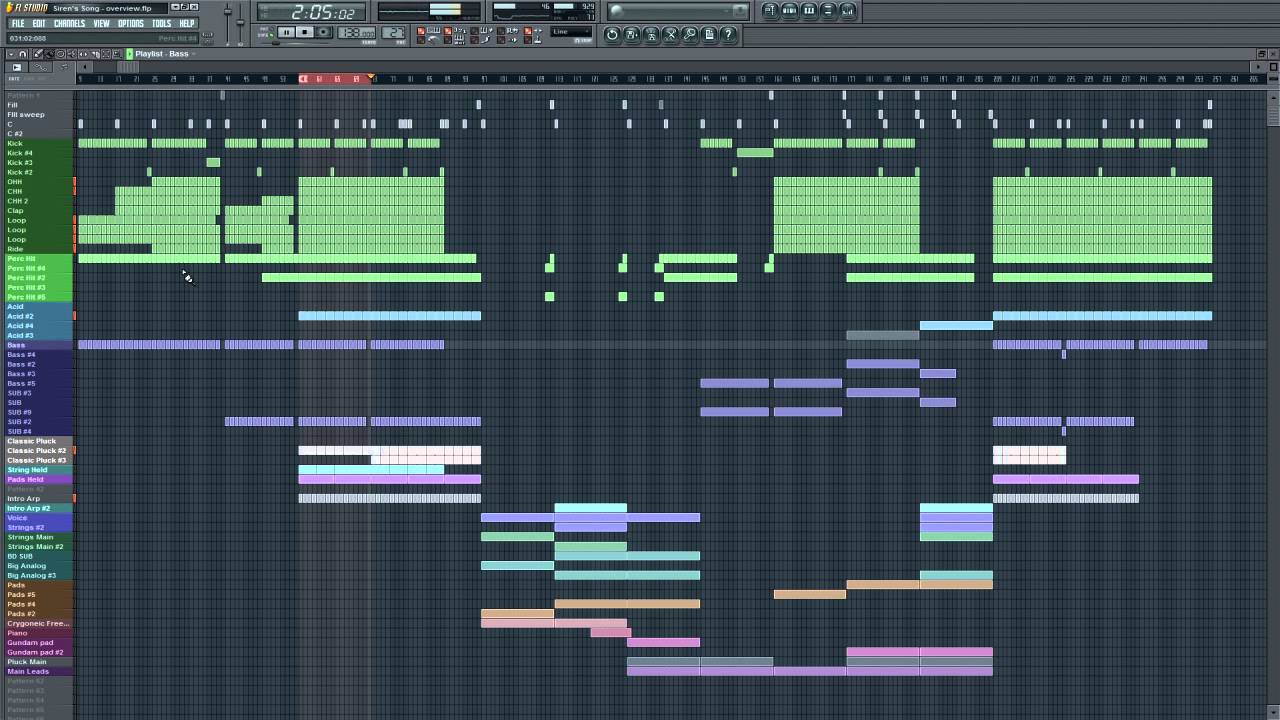The width and height of the screenshot is (1280, 720).
Task: Select the playlist slip tool
Action: tap(83, 54)
